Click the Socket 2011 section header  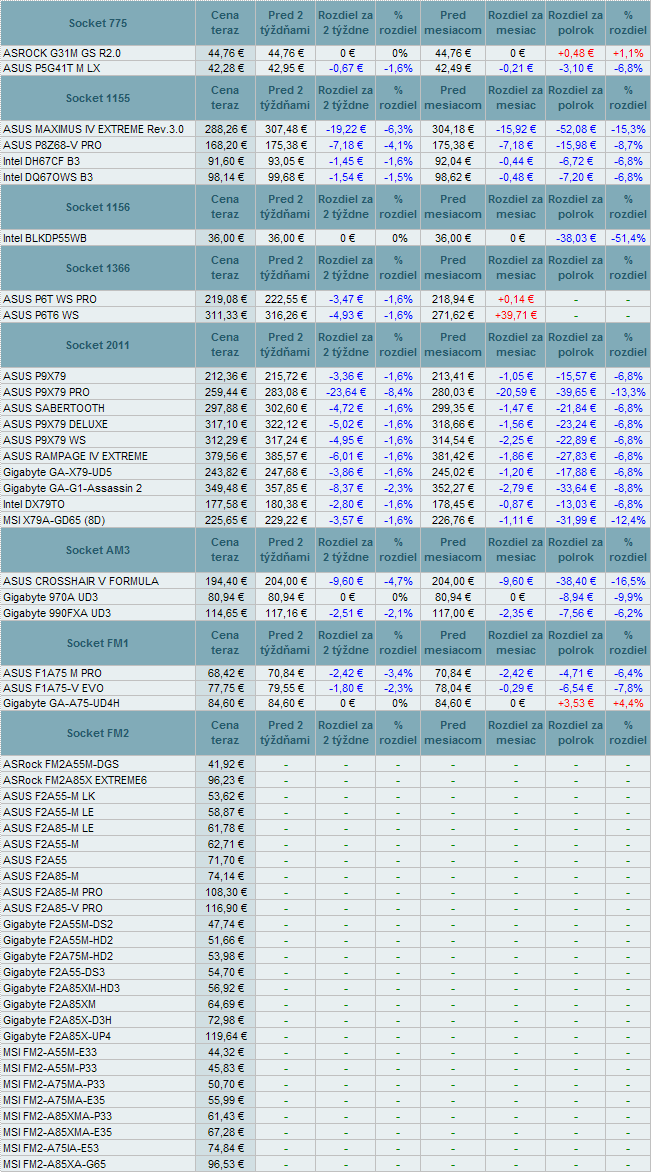98,345
